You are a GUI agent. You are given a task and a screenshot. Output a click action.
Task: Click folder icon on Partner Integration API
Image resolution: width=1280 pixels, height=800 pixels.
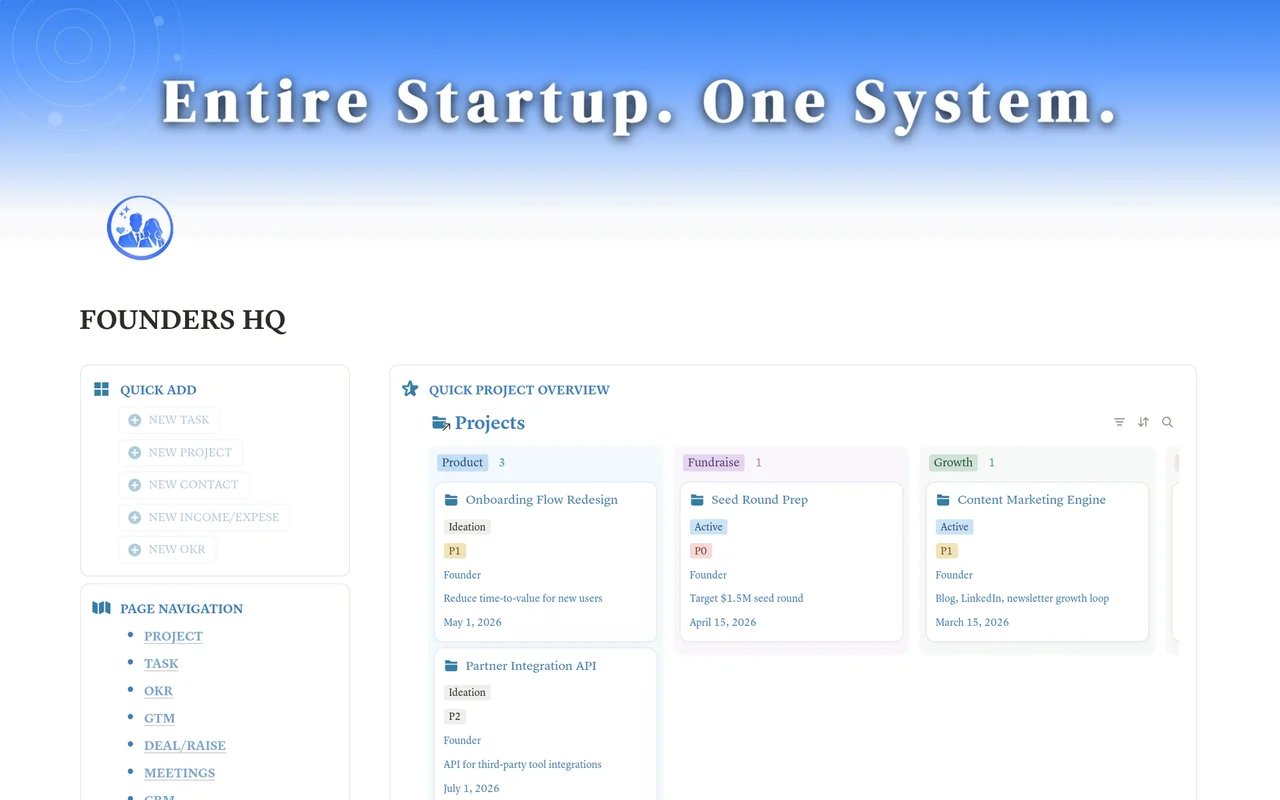[451, 666]
